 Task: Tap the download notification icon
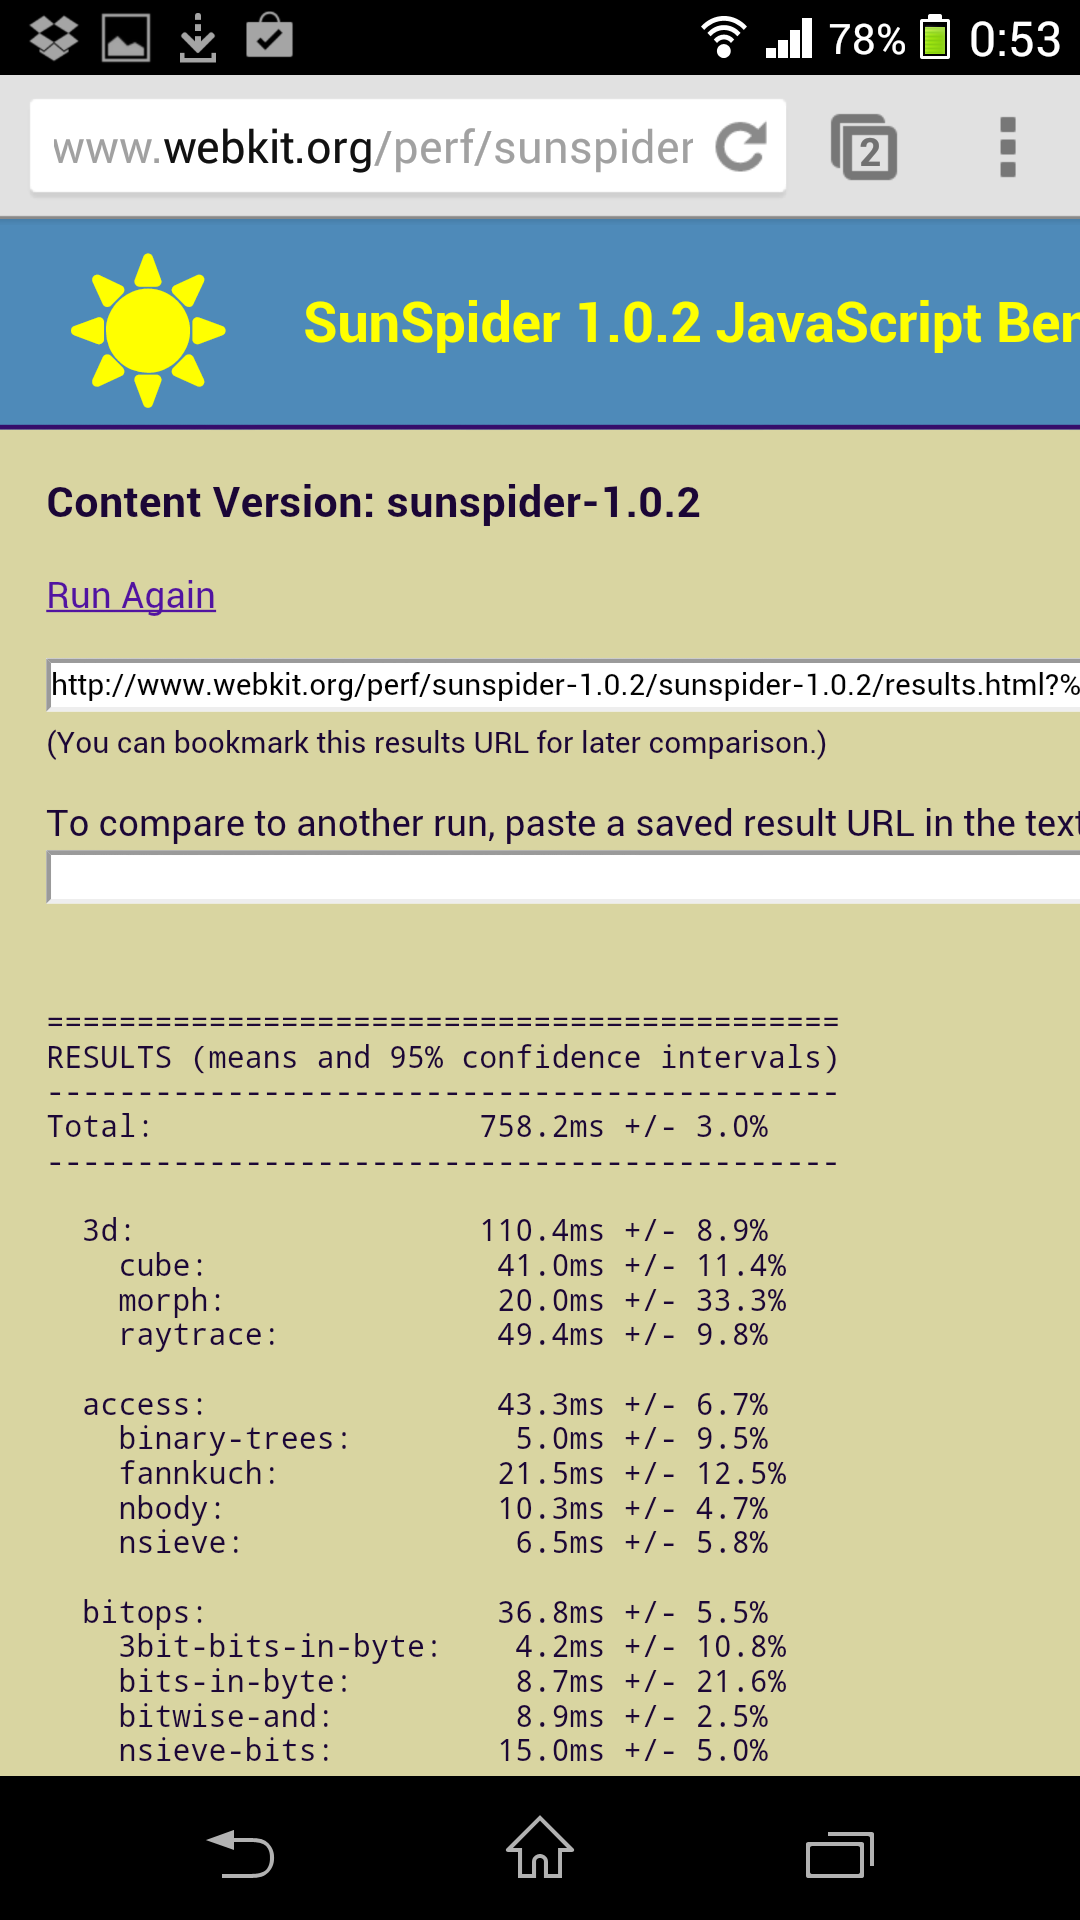click(198, 38)
